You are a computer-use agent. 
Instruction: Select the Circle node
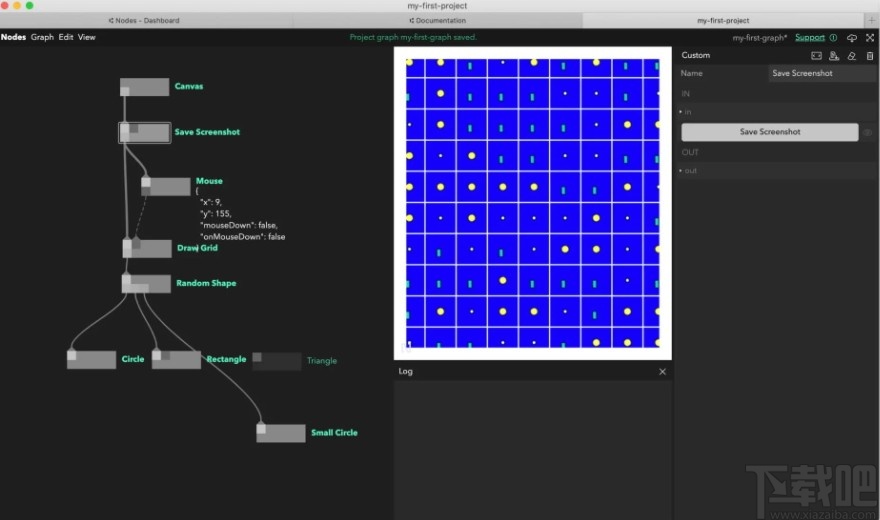click(91, 359)
